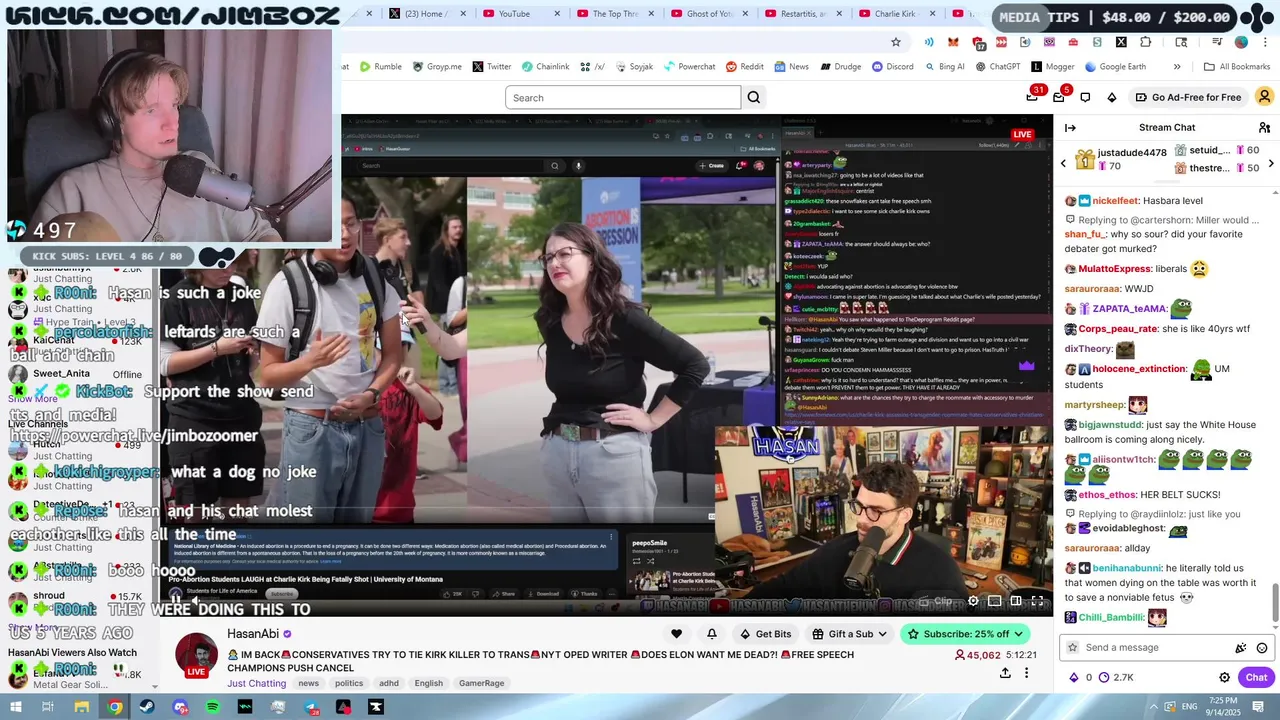Click the stream chat scrollbar

pos(1275,602)
